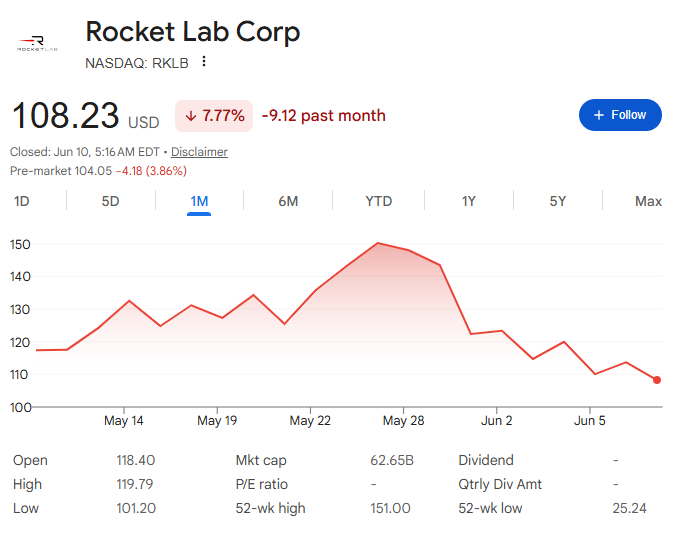Screen dimensions: 679x536
Task: Click the High value 119.79
Action: [x=135, y=484]
